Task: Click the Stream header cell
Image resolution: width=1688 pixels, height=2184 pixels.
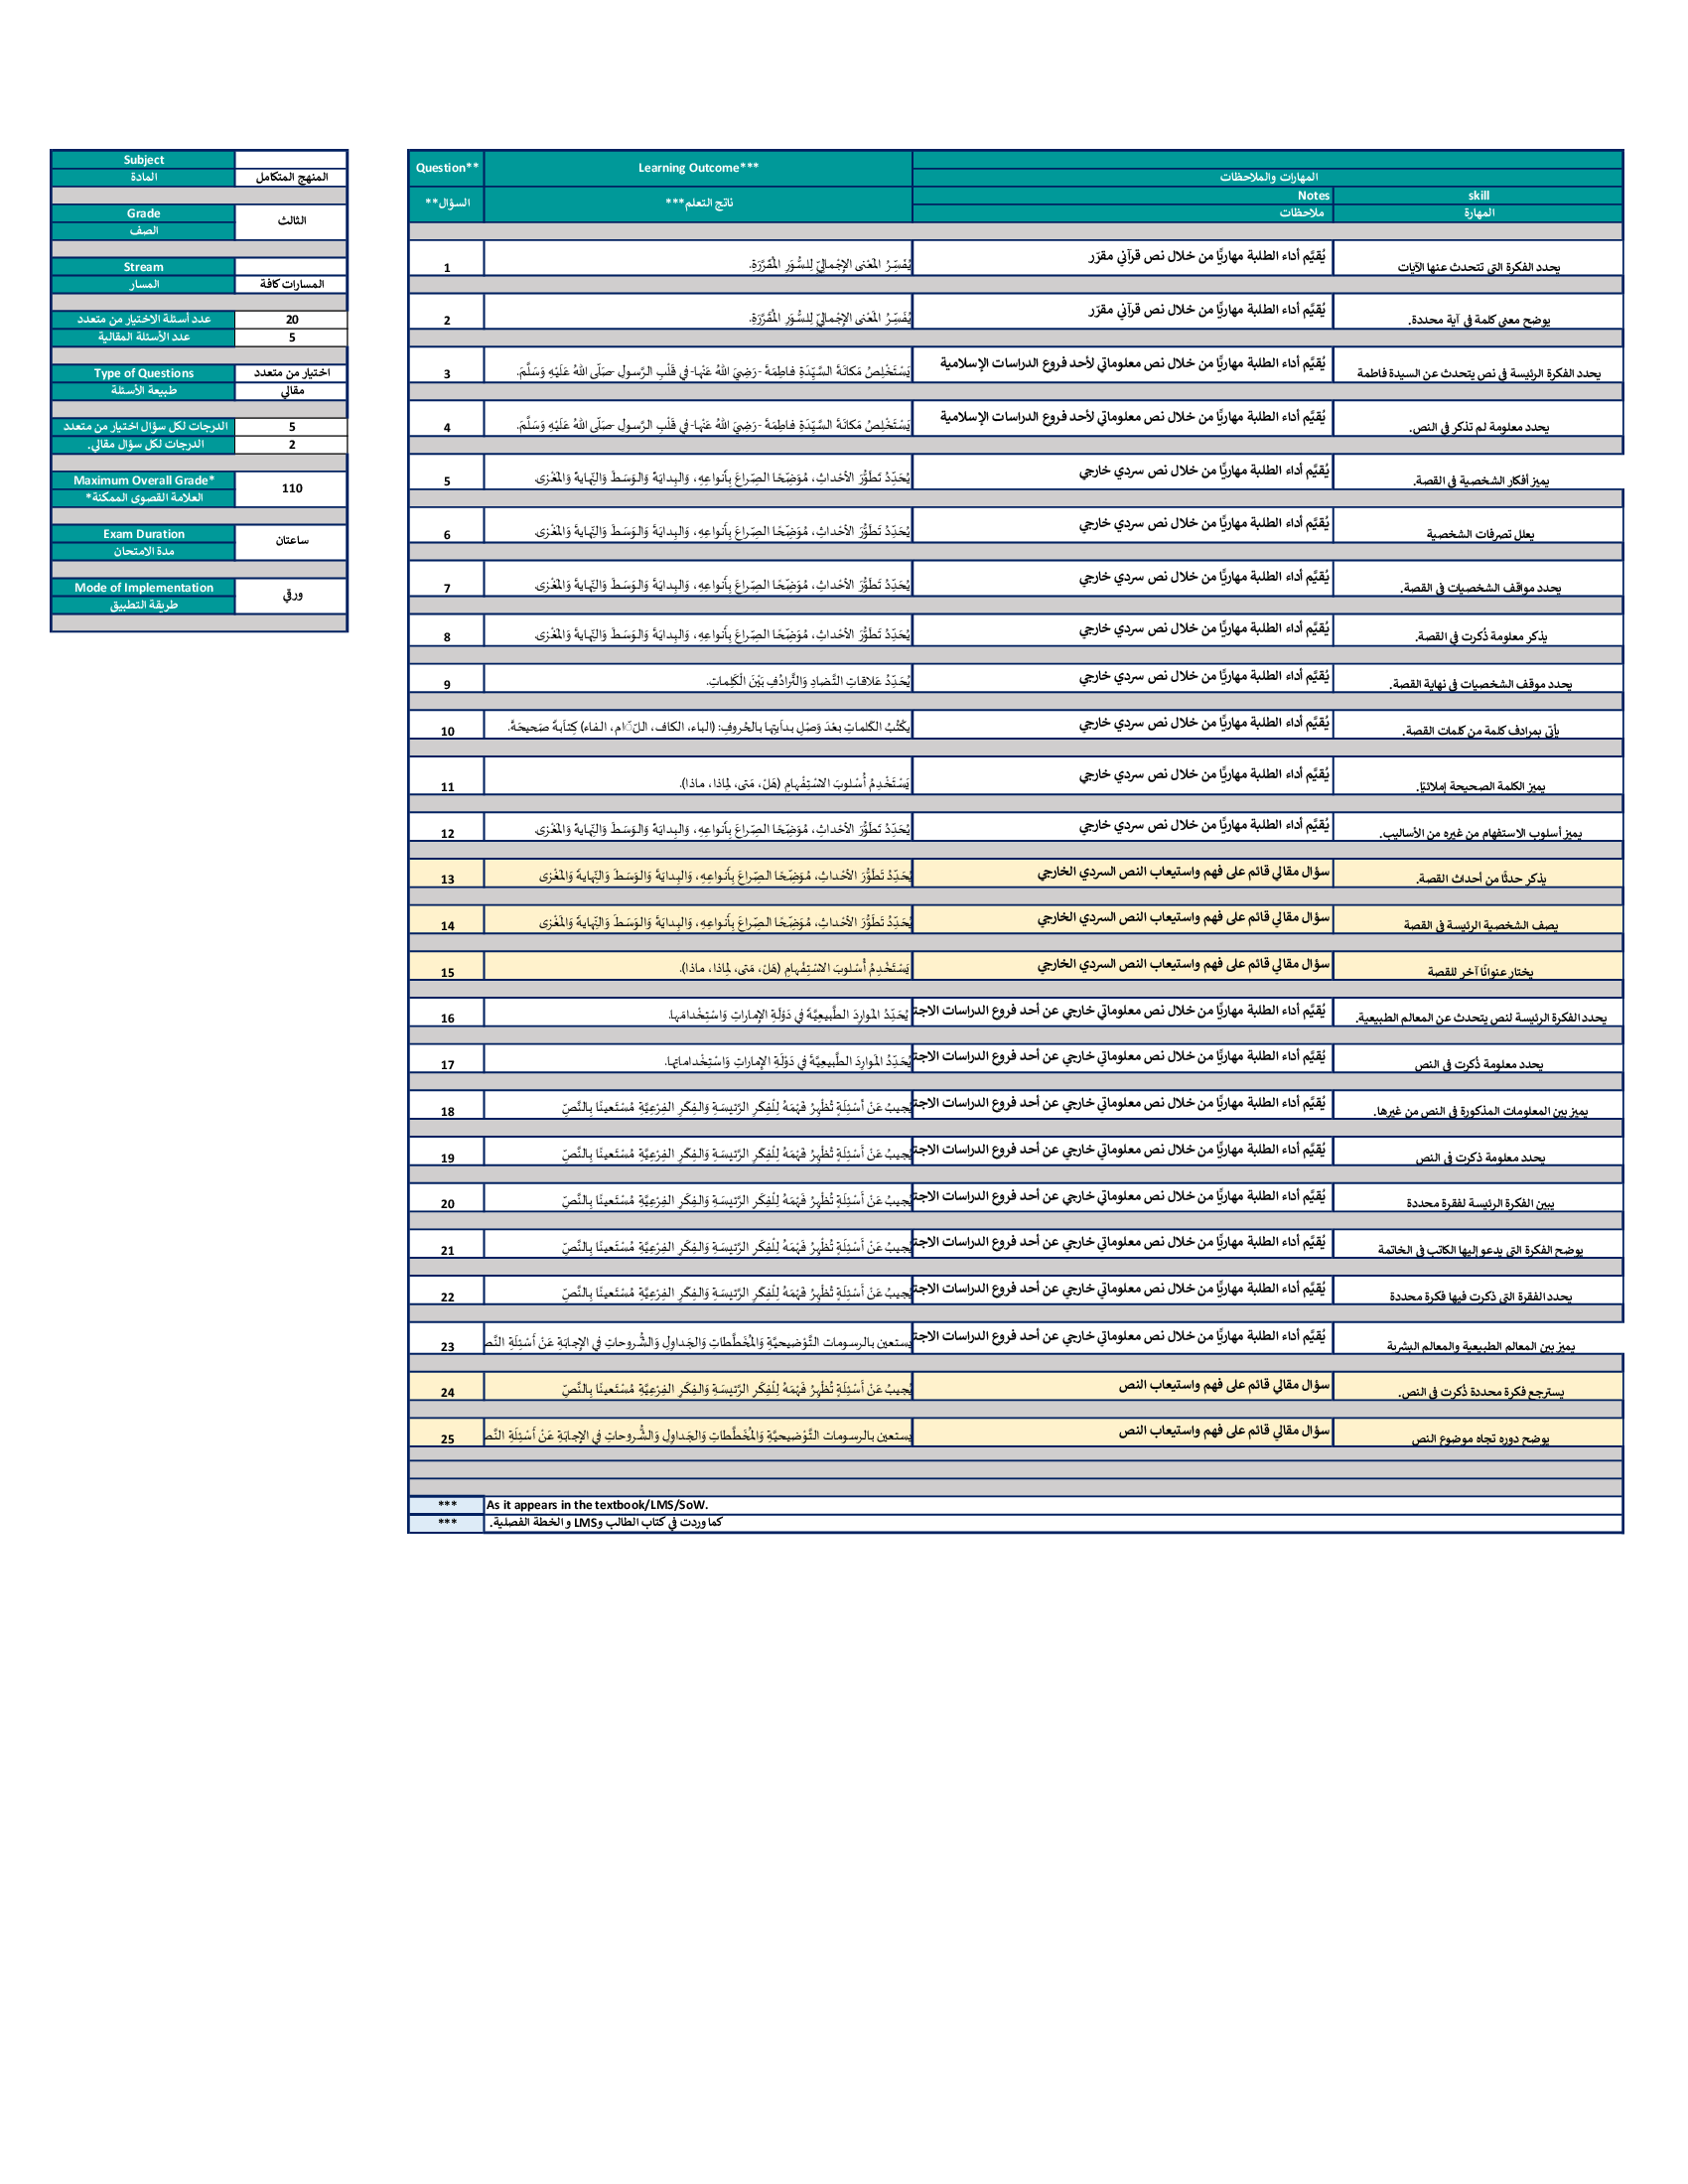Action: 143,267
